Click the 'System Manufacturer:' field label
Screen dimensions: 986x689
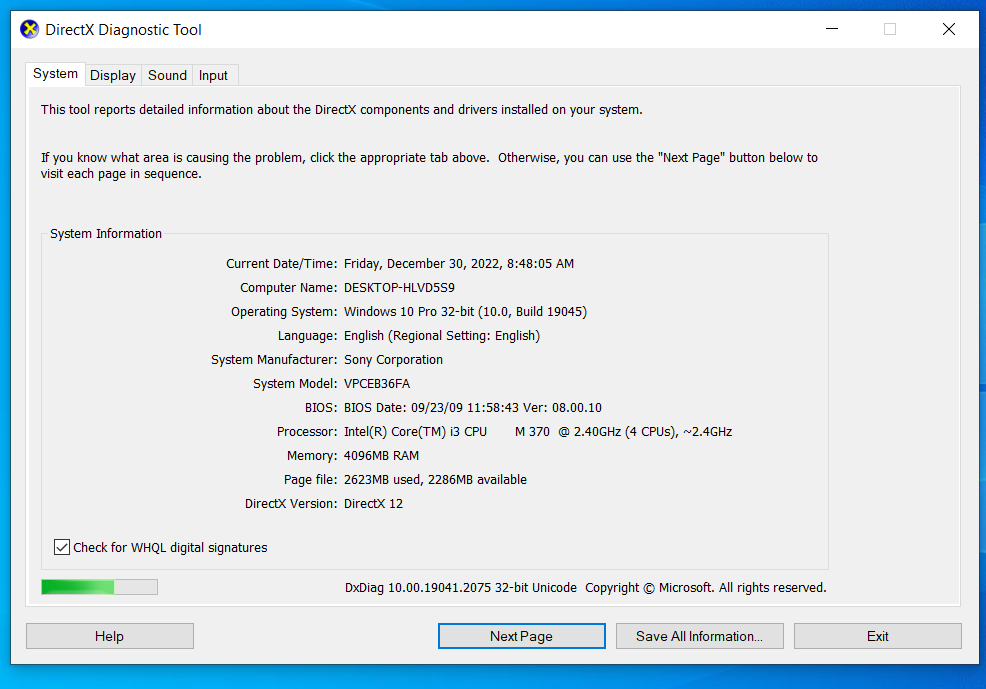click(x=274, y=360)
